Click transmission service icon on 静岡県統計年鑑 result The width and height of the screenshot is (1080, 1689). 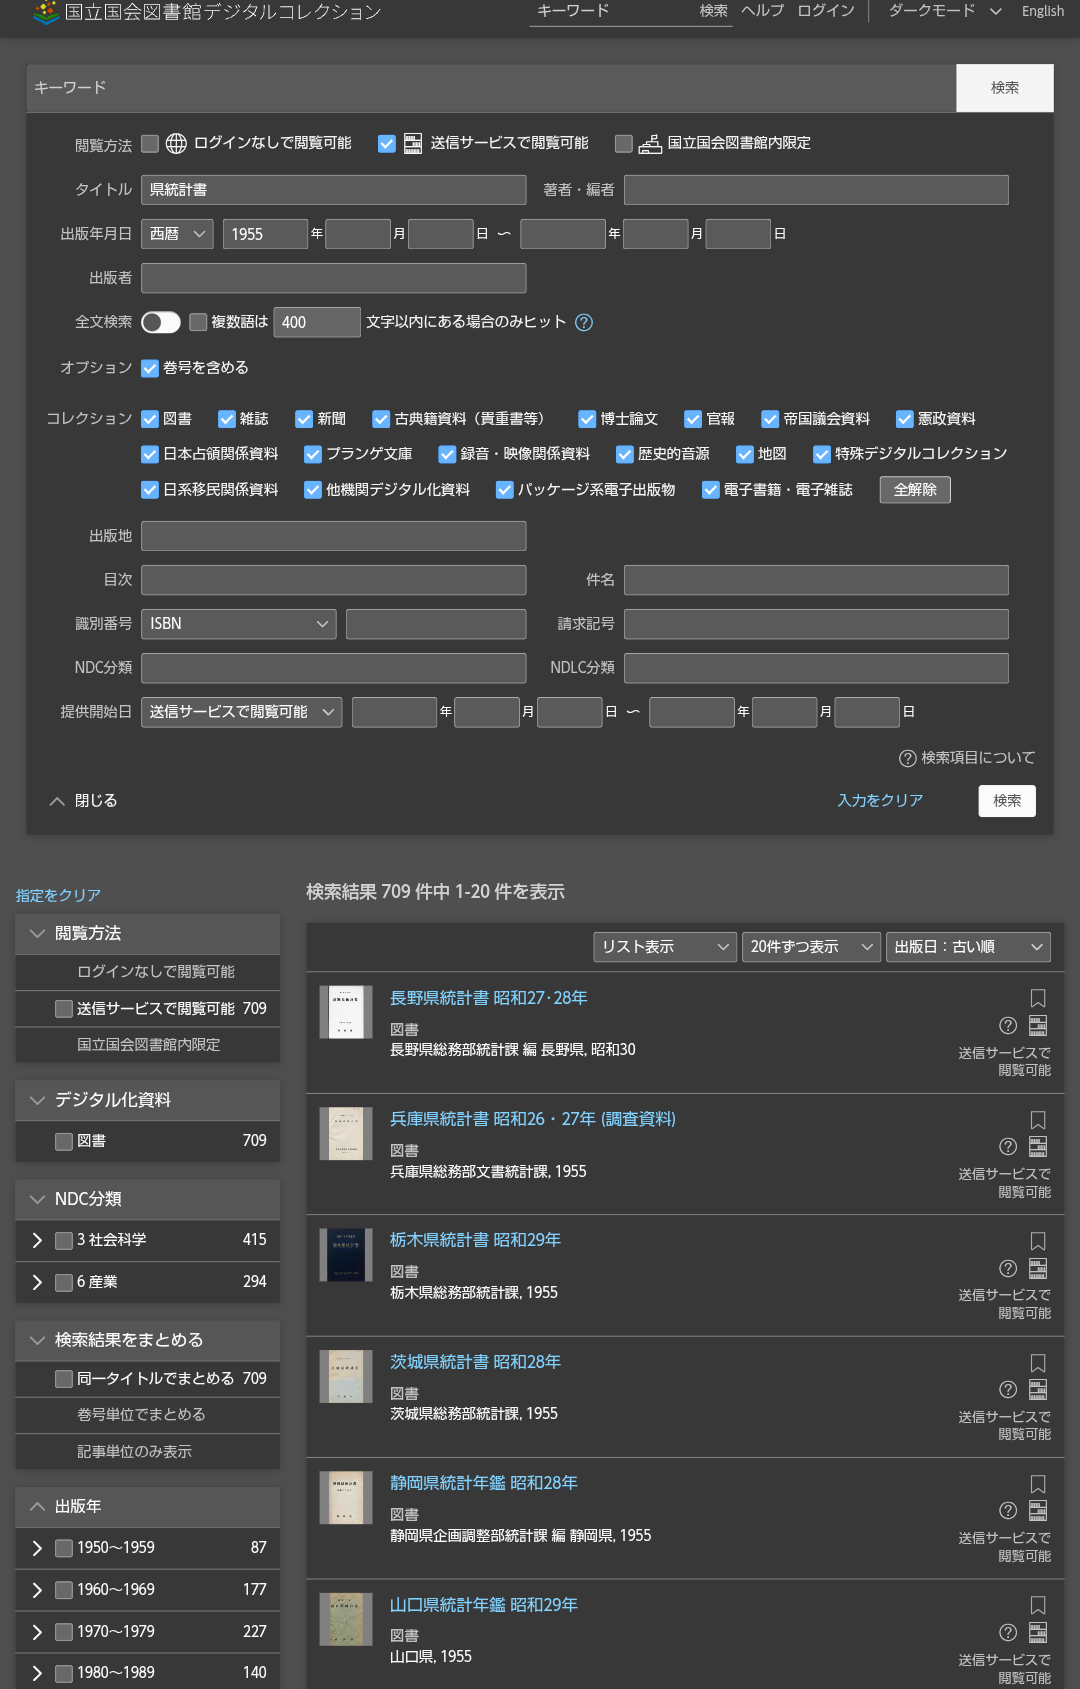coord(1038,1510)
